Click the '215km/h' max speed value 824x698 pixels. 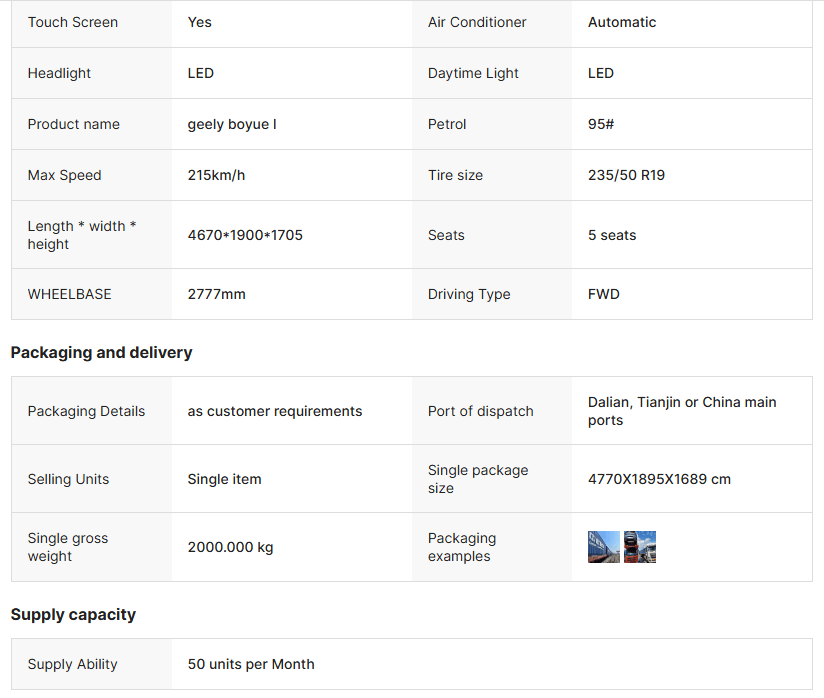[x=216, y=175]
